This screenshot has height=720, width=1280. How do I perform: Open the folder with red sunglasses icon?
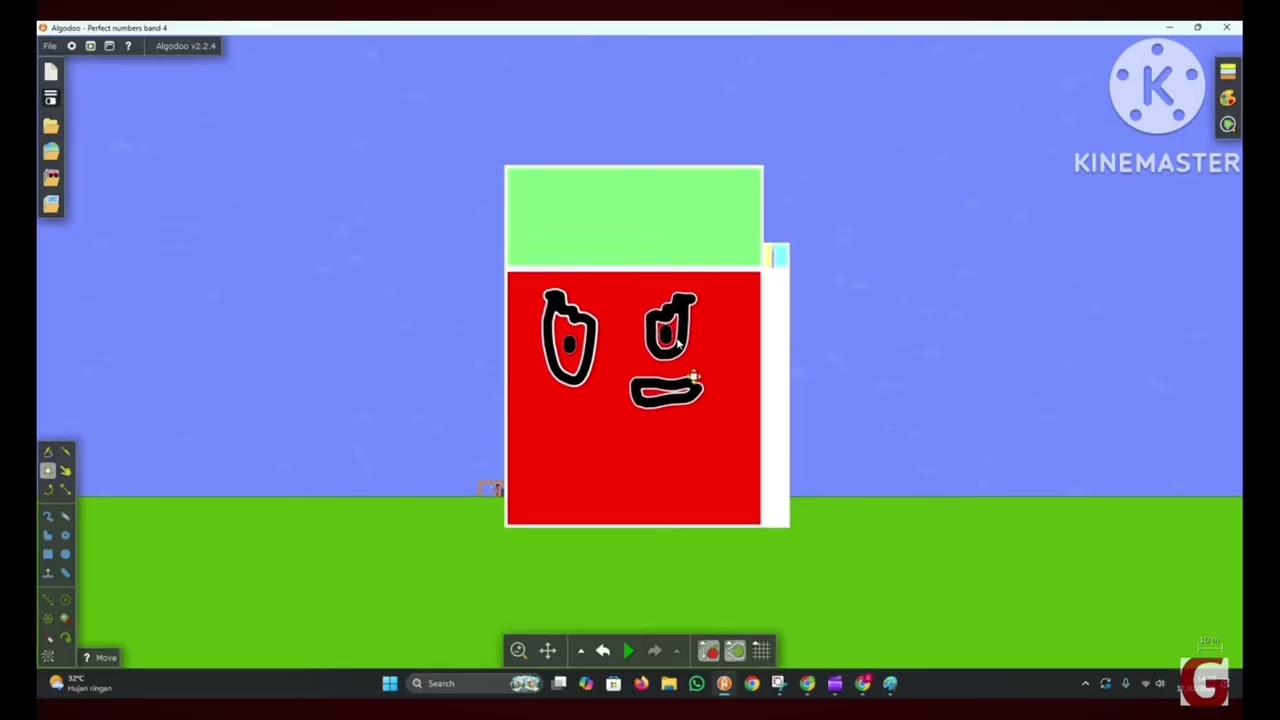51,177
